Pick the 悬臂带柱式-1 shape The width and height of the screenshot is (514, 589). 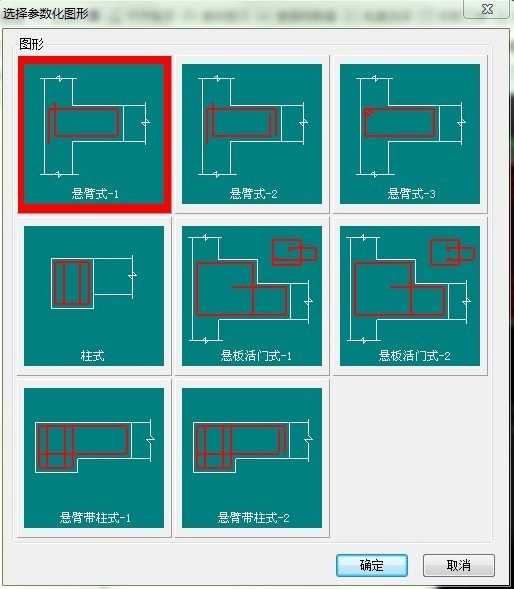point(94,458)
